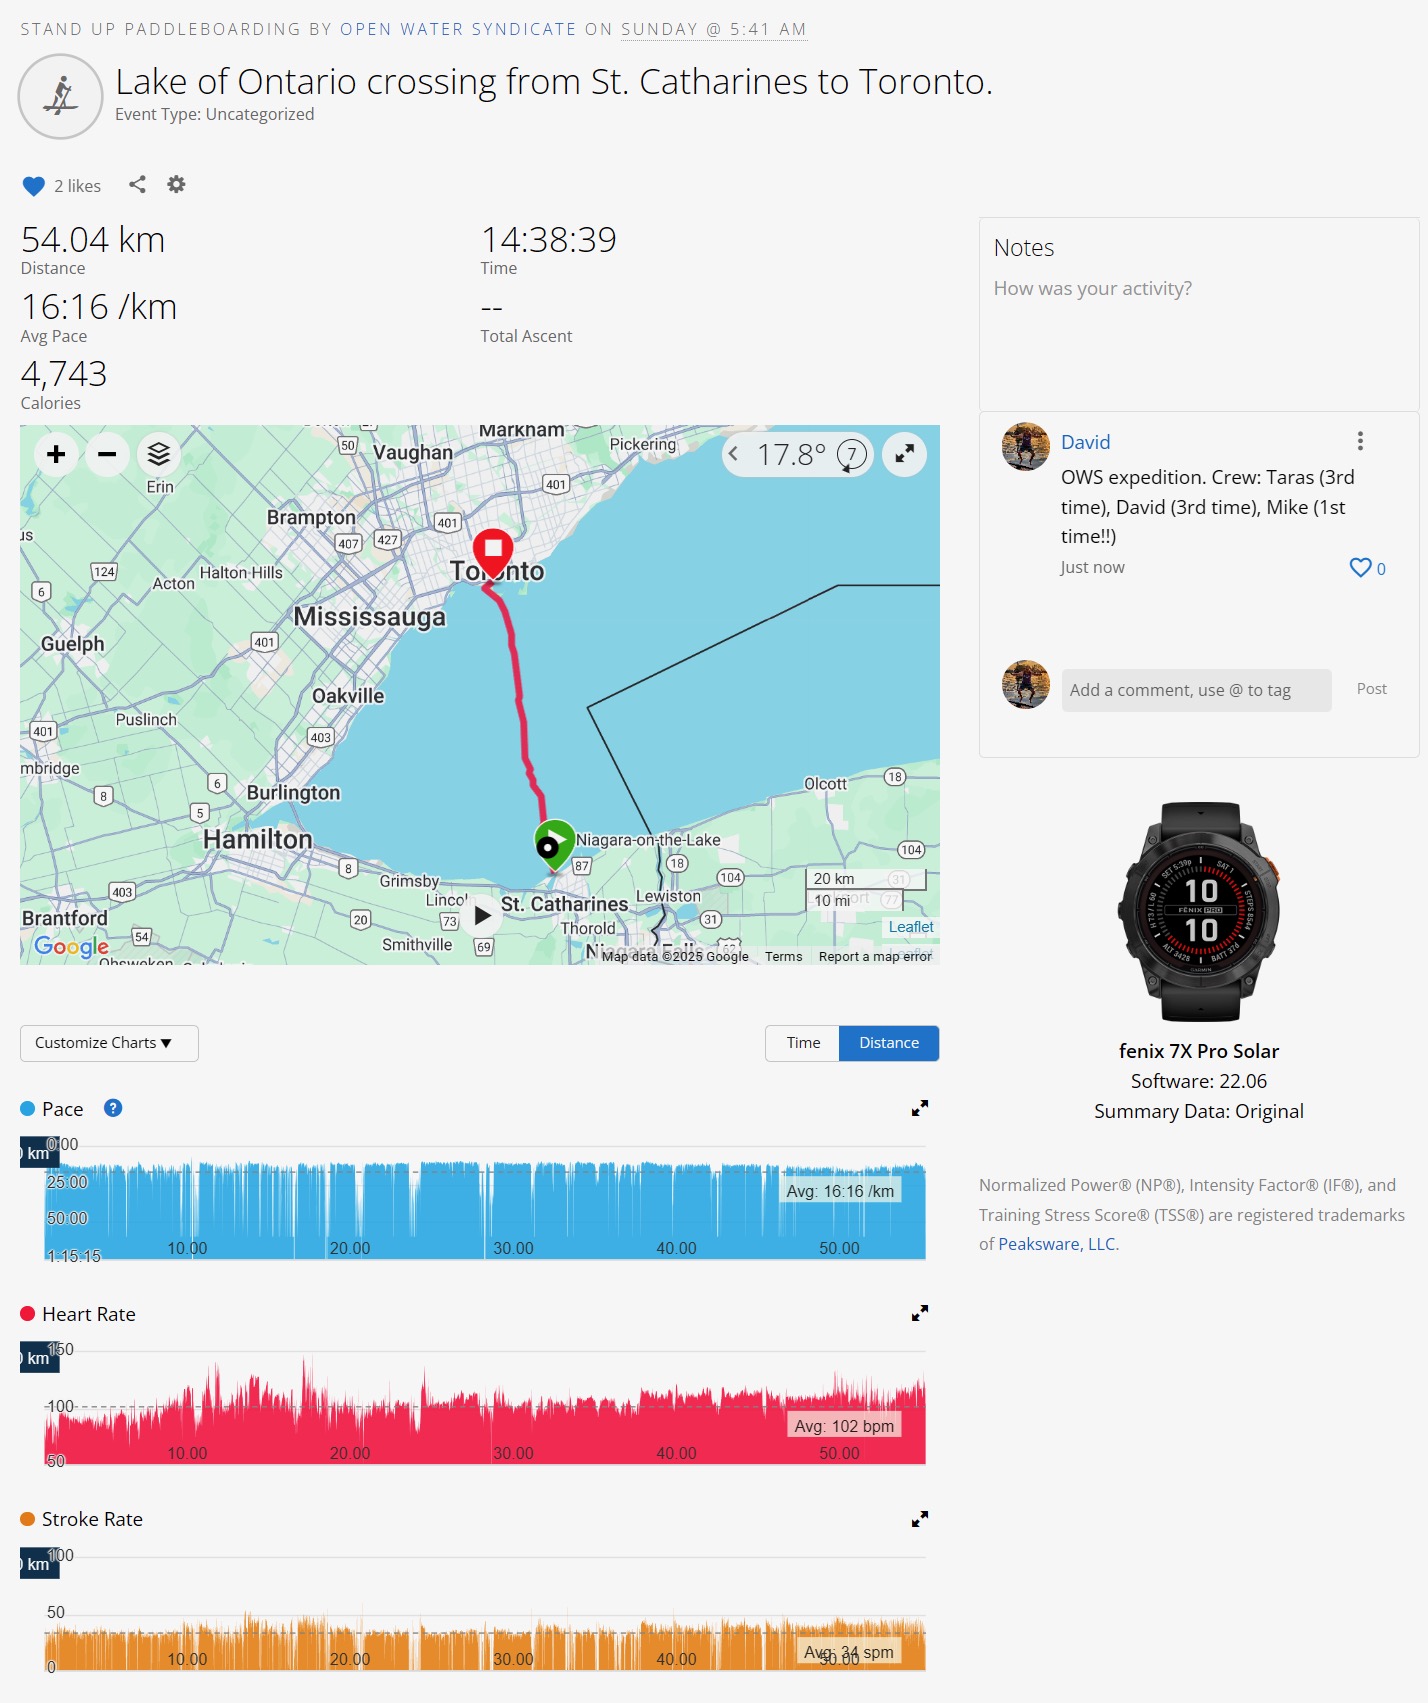Viewport: 1428px width, 1703px height.
Task: Open the Customize Charts dropdown
Action: pyautogui.click(x=109, y=1043)
